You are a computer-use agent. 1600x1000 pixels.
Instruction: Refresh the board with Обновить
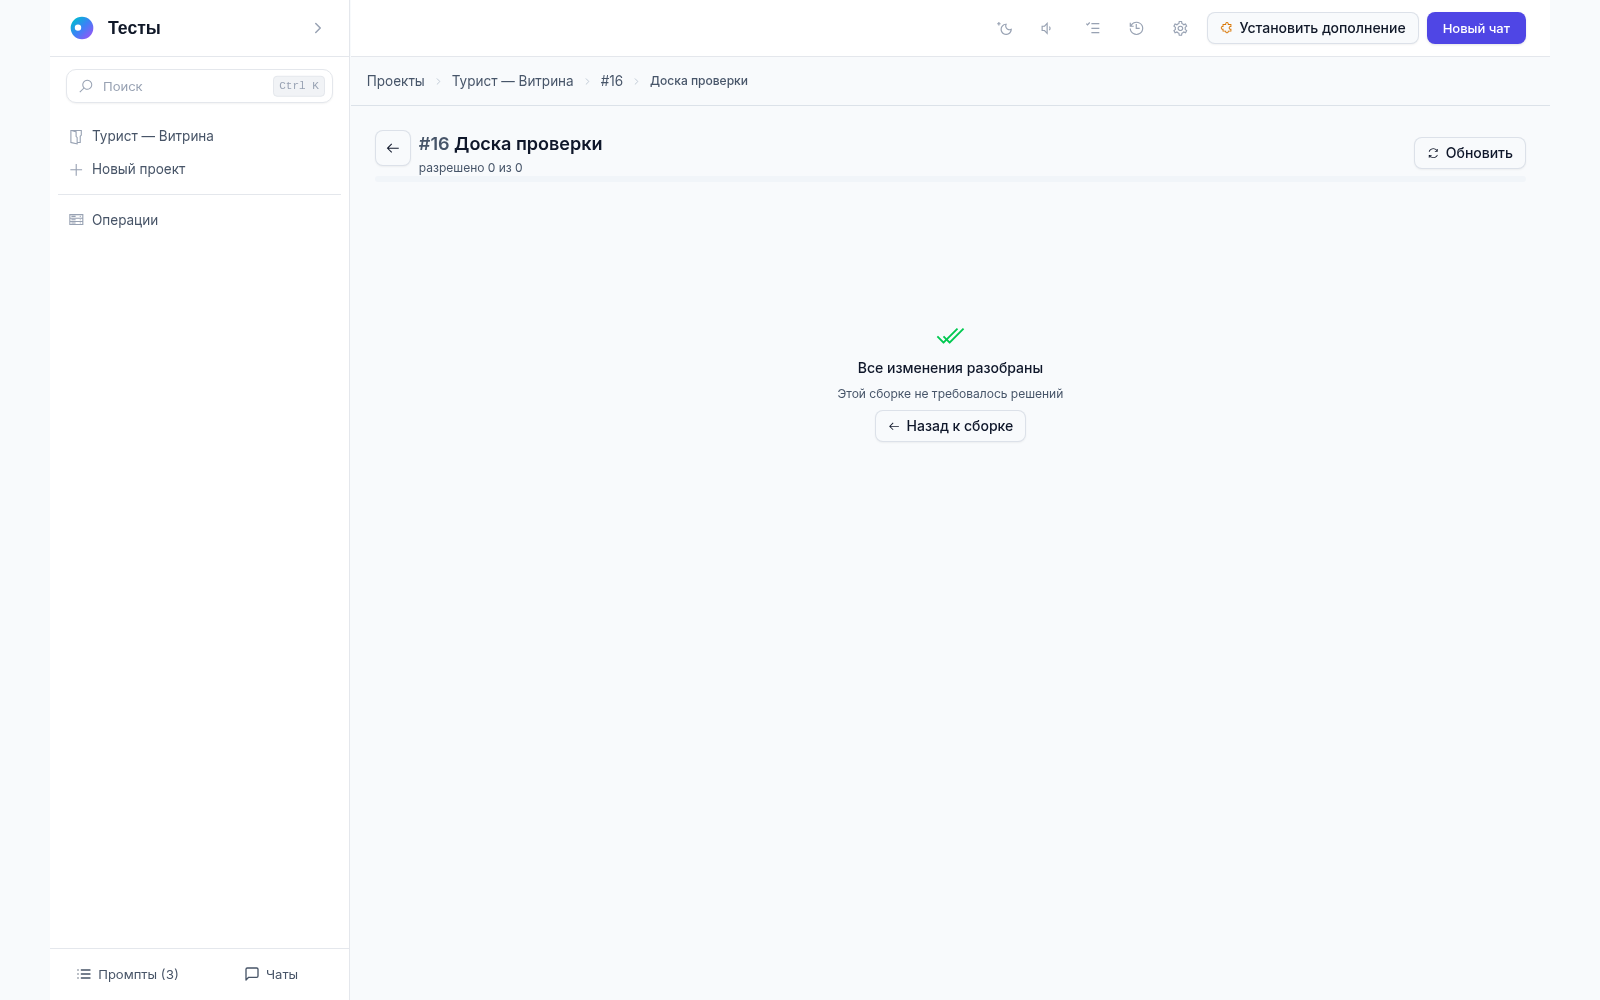1469,153
